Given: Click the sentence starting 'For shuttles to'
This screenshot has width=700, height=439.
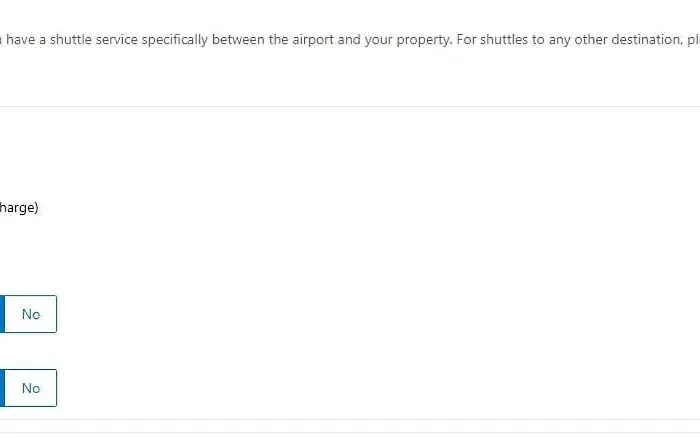Looking at the screenshot, I should 578,40.
